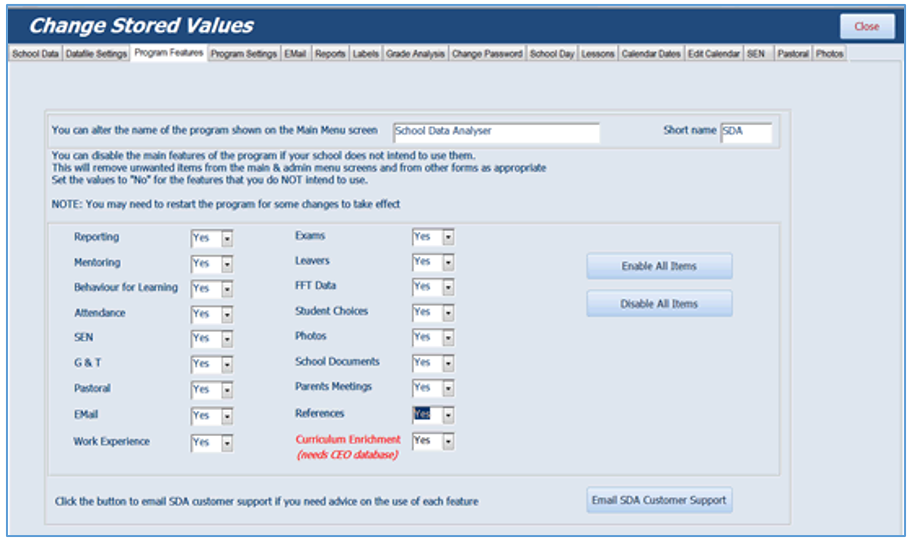
Task: Click Email SDA Customer Support button
Action: pos(659,500)
